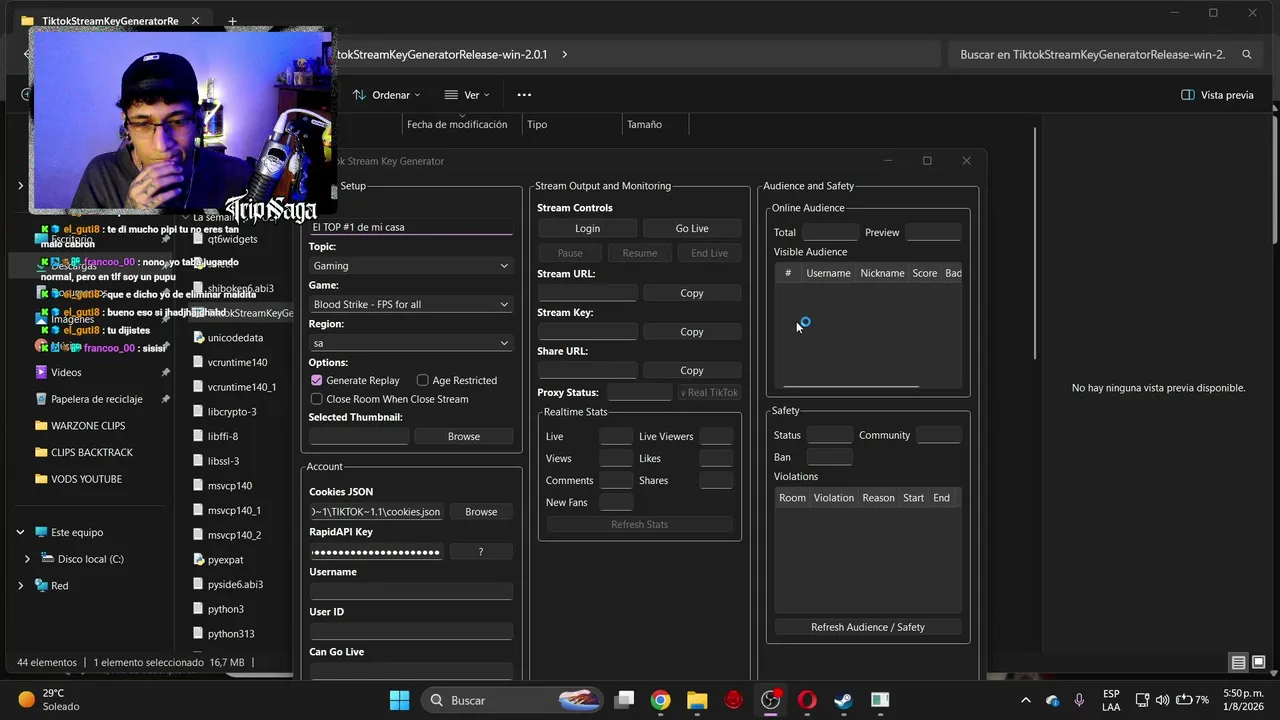Open the Ver view menu in Explorer
Image resolution: width=1280 pixels, height=720 pixels.
(x=467, y=95)
